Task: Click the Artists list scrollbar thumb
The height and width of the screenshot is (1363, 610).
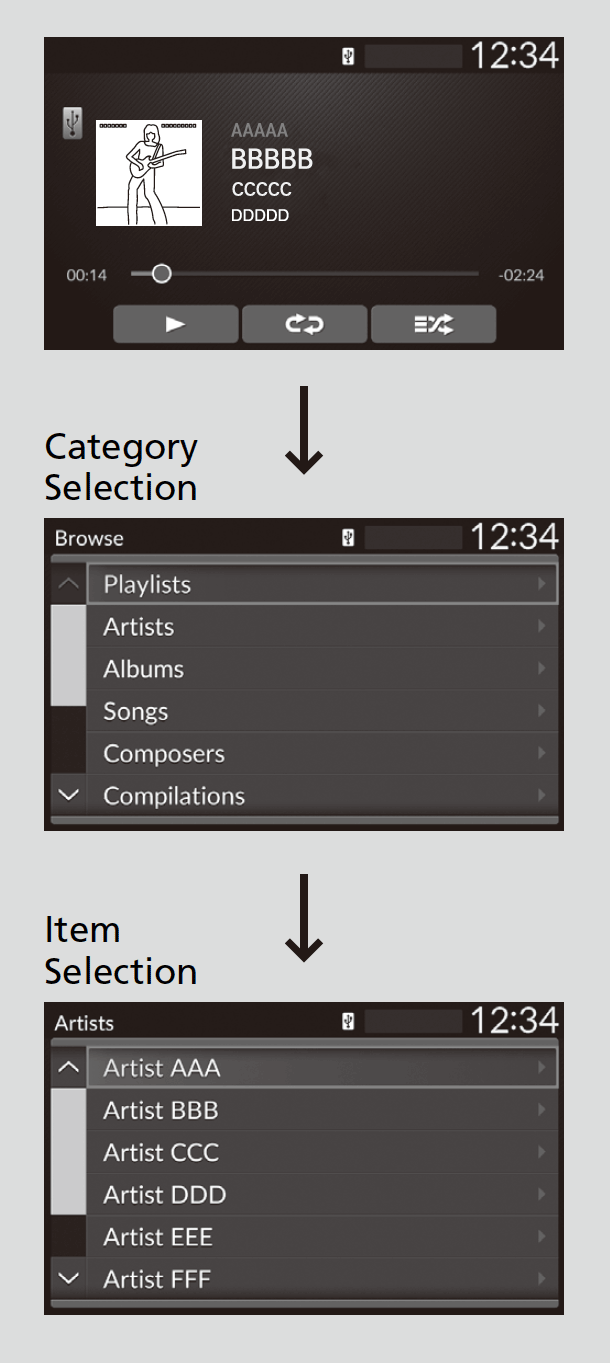Action: pos(68,1151)
